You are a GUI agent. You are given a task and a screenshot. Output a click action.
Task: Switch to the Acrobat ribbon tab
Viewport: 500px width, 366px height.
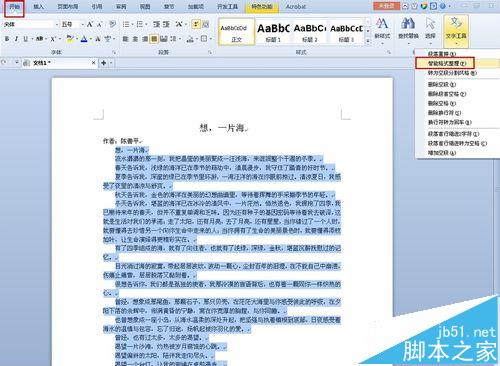tap(296, 6)
